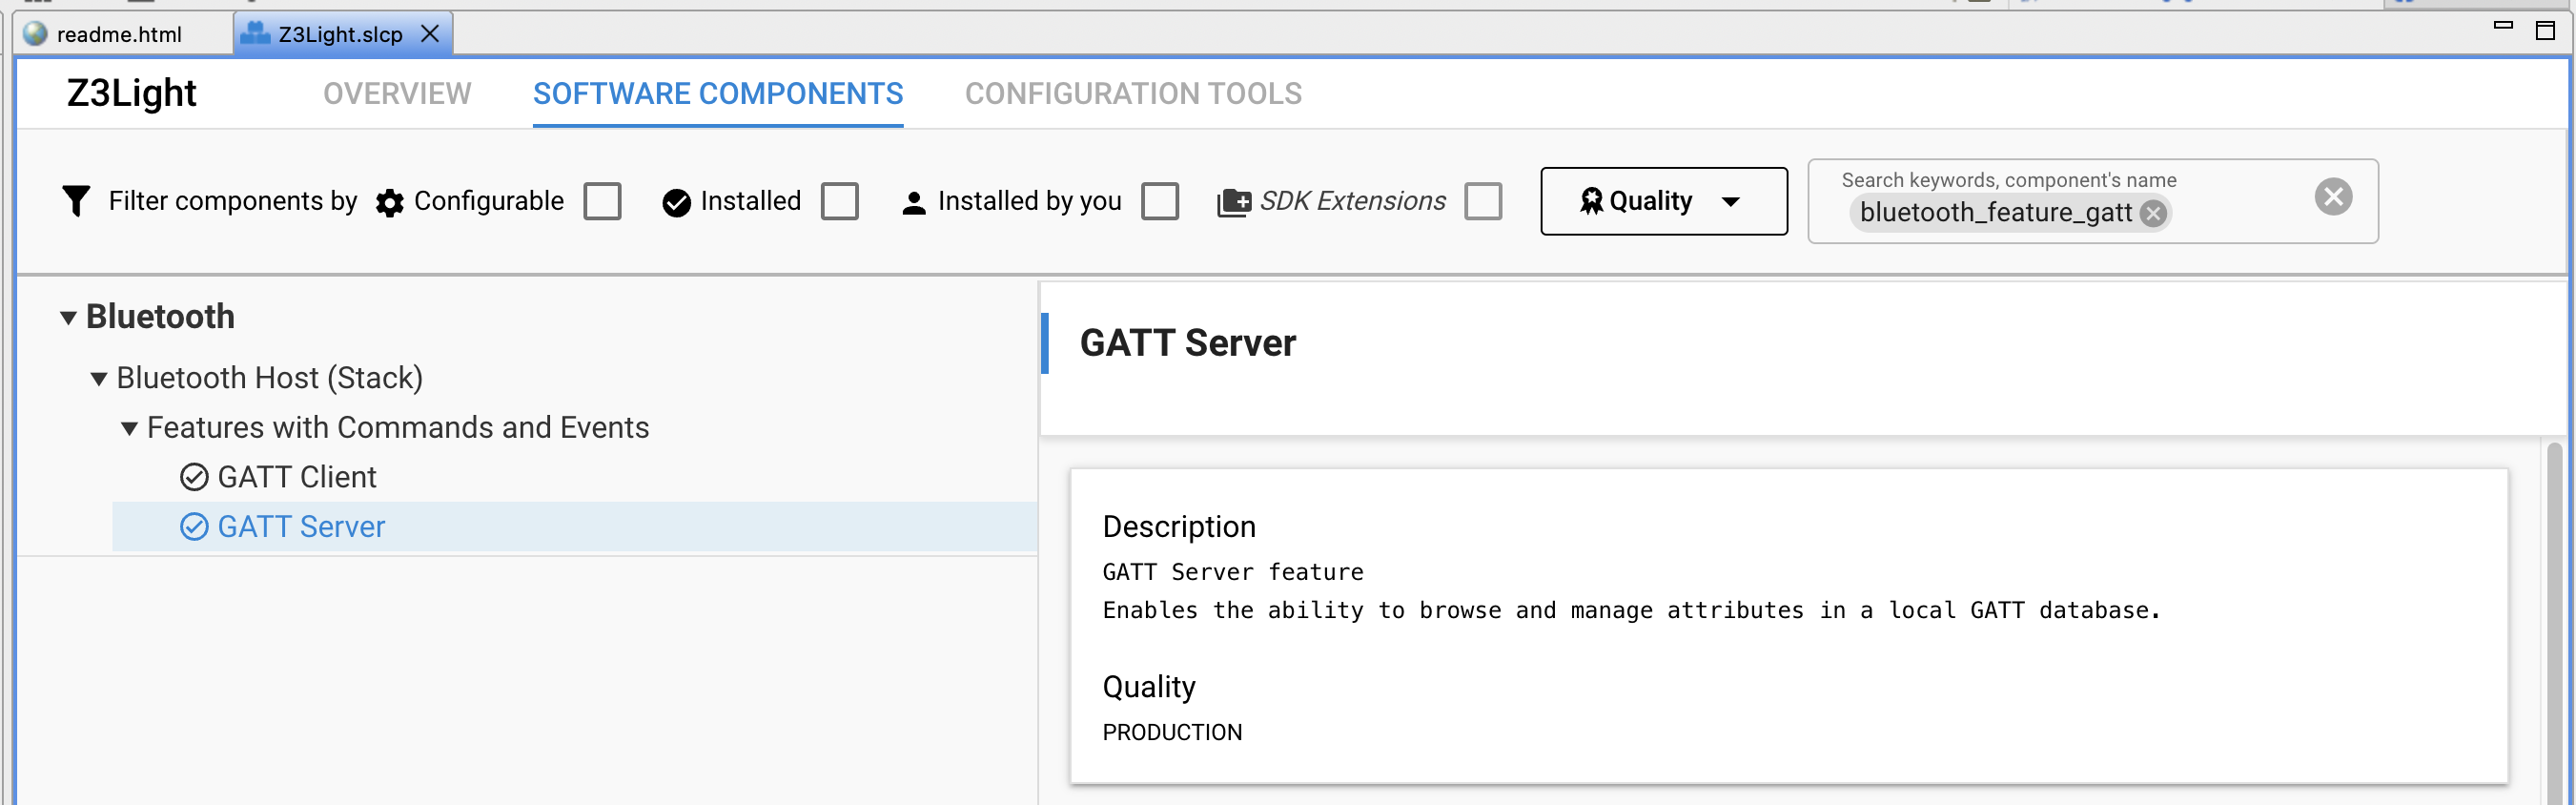This screenshot has width=2576, height=805.
Task: Click the SDK Extensions folder icon
Action: pyautogui.click(x=1233, y=203)
